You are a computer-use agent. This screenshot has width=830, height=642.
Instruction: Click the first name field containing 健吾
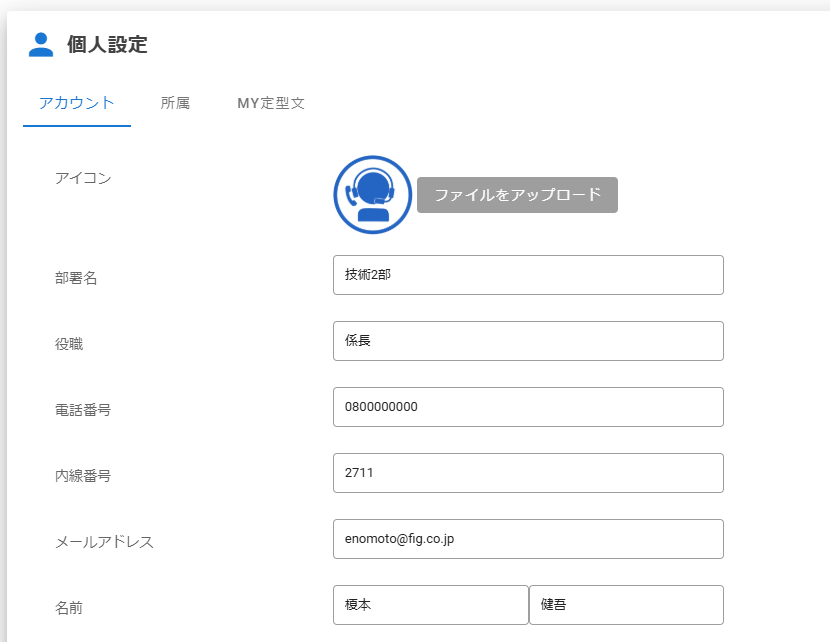625,605
